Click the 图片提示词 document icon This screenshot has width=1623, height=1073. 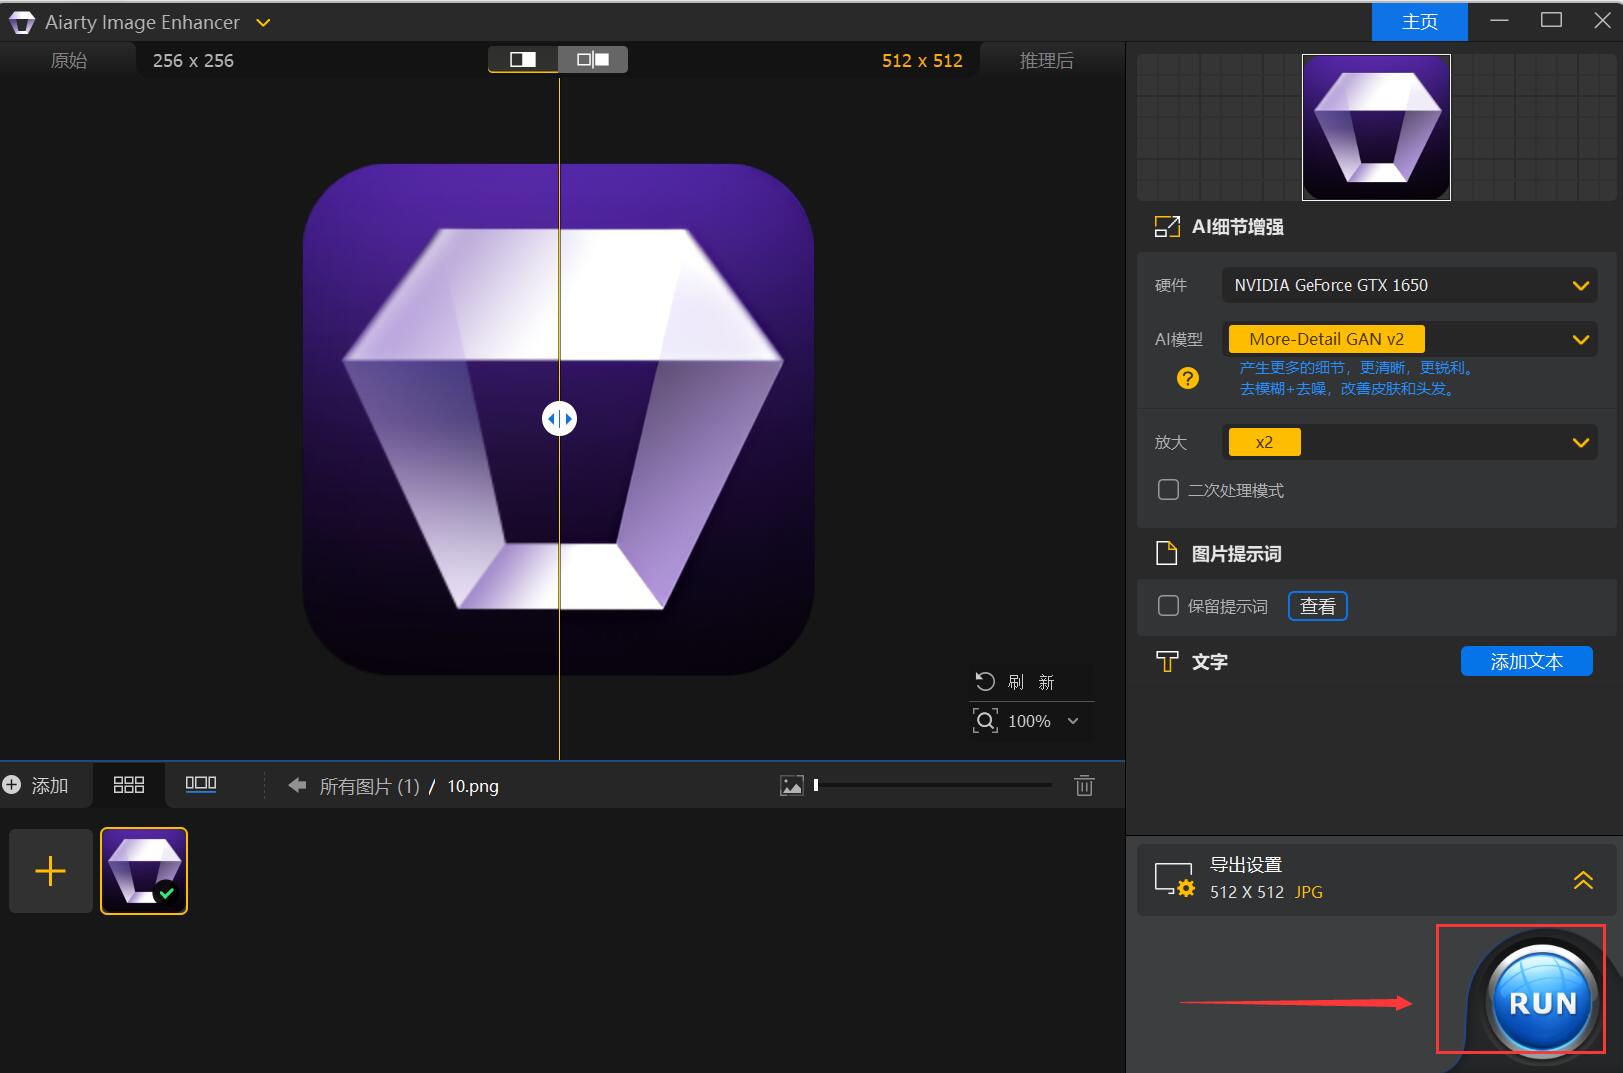click(x=1166, y=553)
